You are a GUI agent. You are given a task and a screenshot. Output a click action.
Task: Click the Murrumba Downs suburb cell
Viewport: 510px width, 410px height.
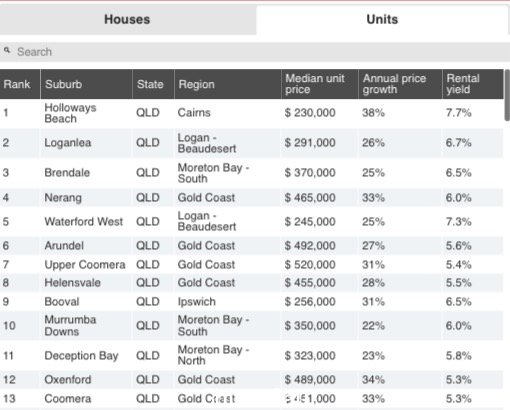[70, 326]
